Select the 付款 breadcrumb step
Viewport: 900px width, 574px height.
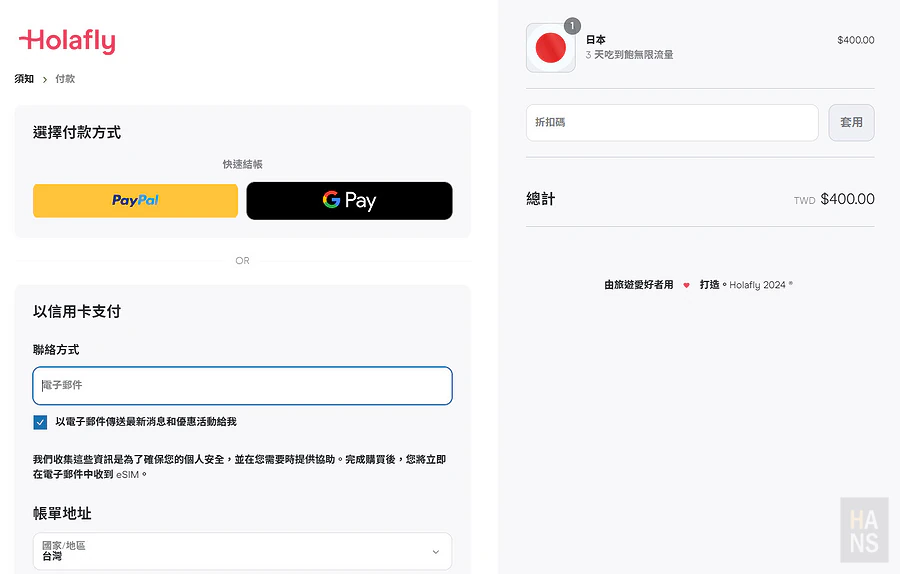pos(65,79)
